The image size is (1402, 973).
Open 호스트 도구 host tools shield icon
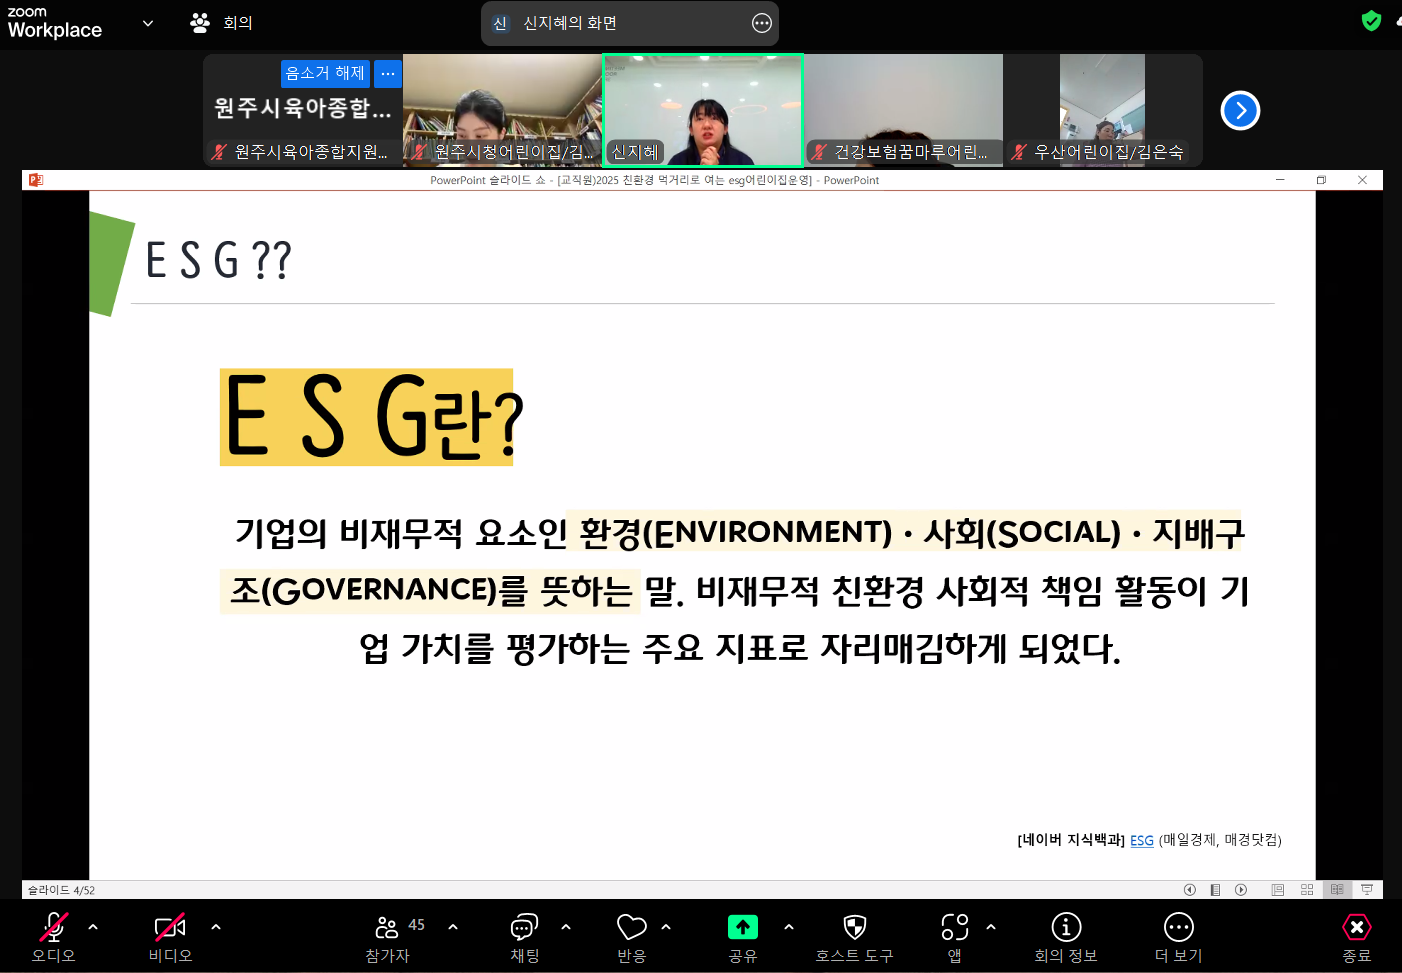(x=855, y=927)
